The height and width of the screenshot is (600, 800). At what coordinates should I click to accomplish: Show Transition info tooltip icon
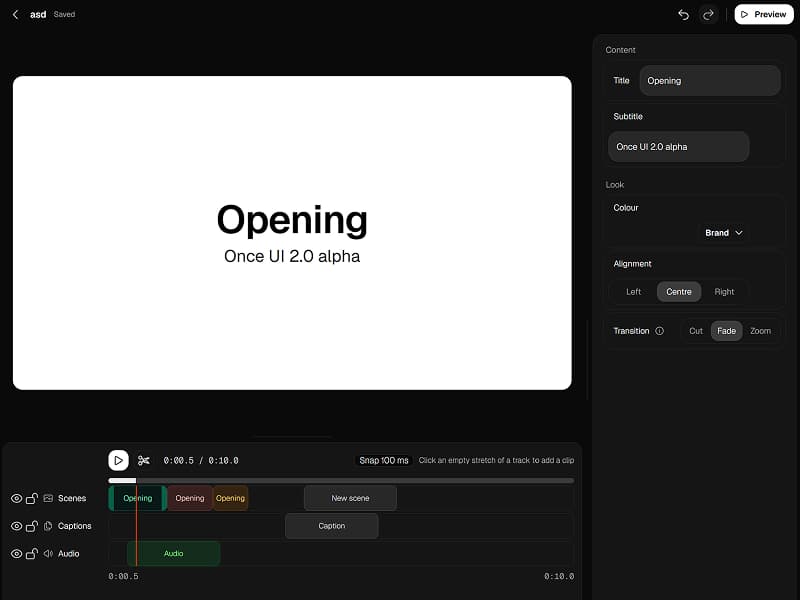click(x=659, y=331)
